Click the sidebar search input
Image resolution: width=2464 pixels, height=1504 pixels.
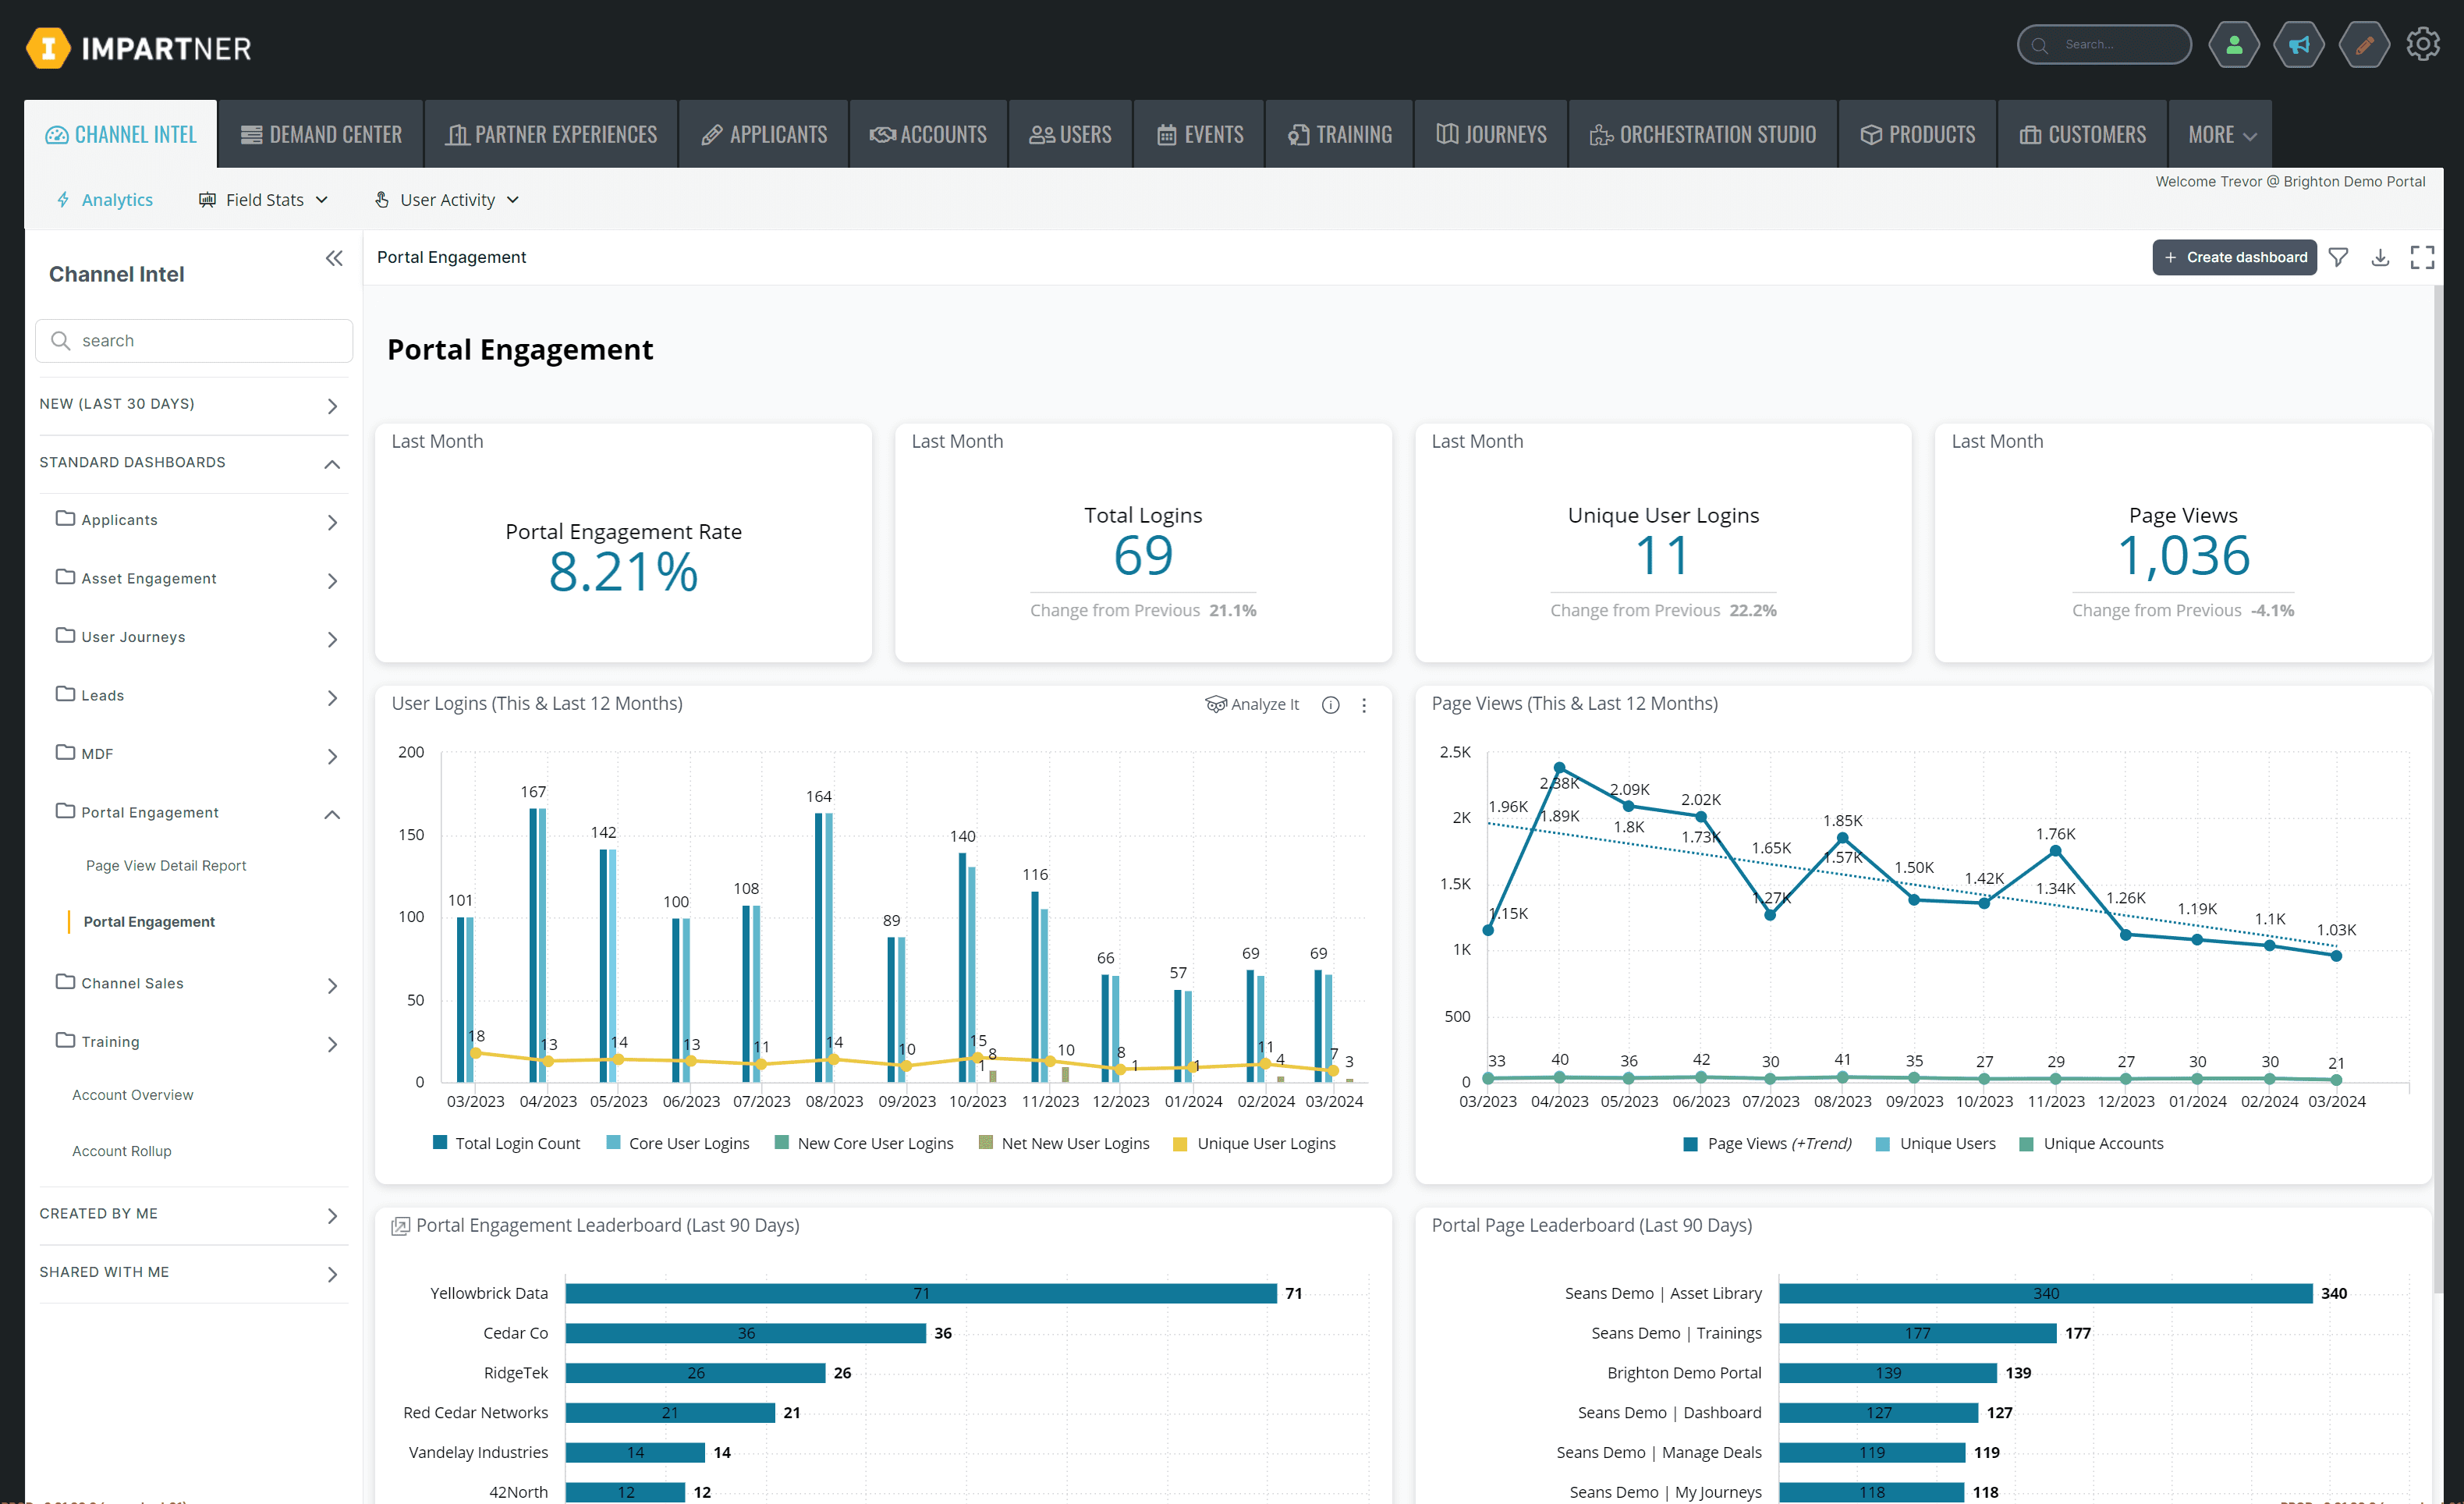tap(194, 341)
